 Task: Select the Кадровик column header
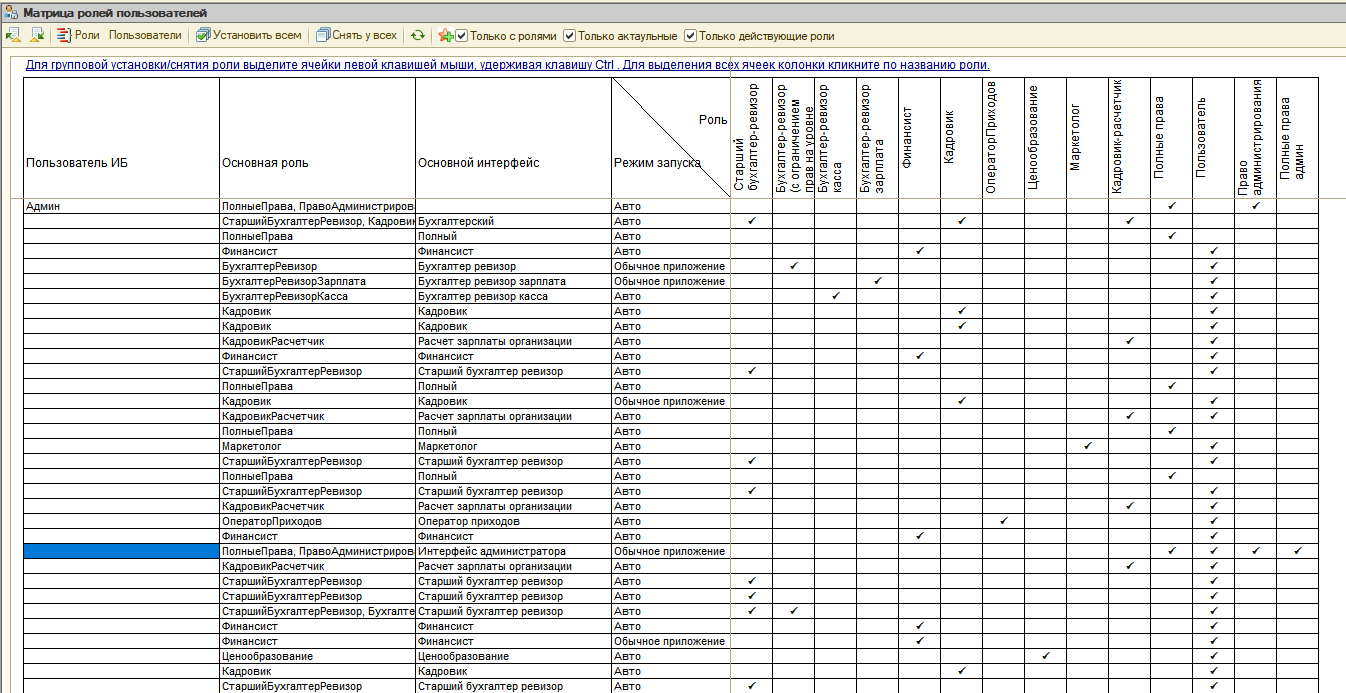(961, 138)
